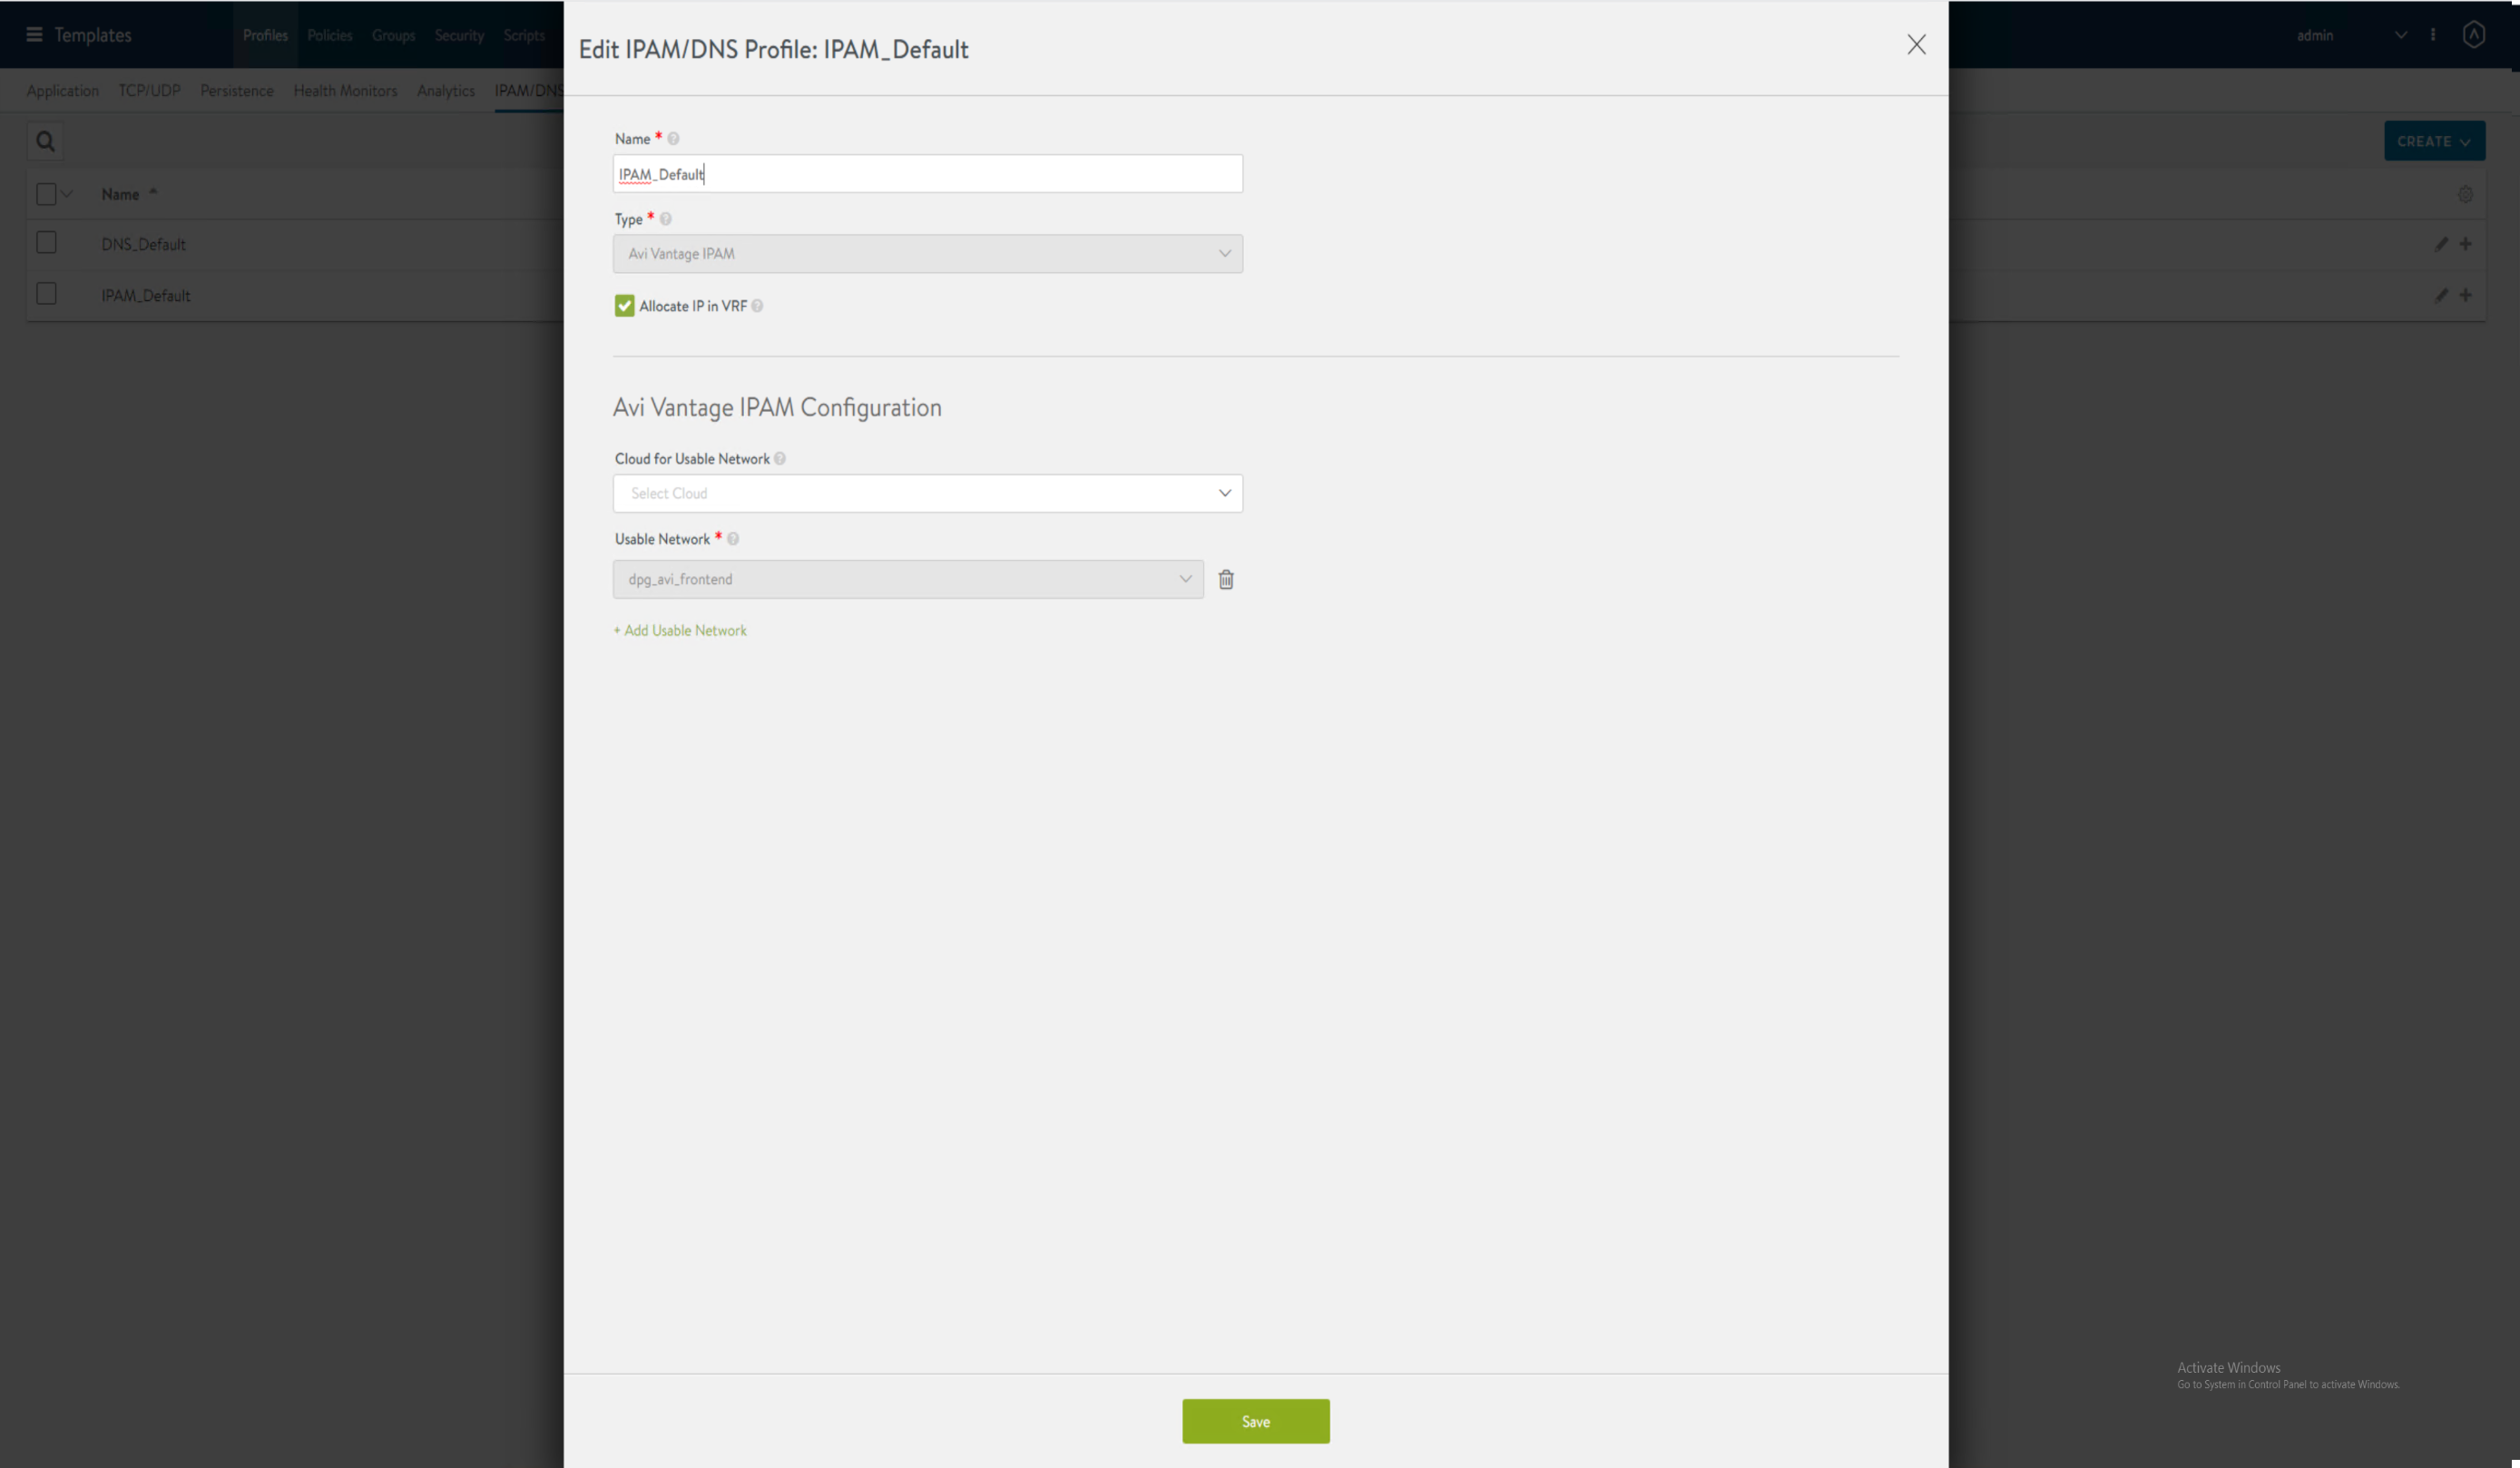This screenshot has height=1468, width=2520.
Task: Open the Select Cloud dropdown
Action: click(927, 494)
